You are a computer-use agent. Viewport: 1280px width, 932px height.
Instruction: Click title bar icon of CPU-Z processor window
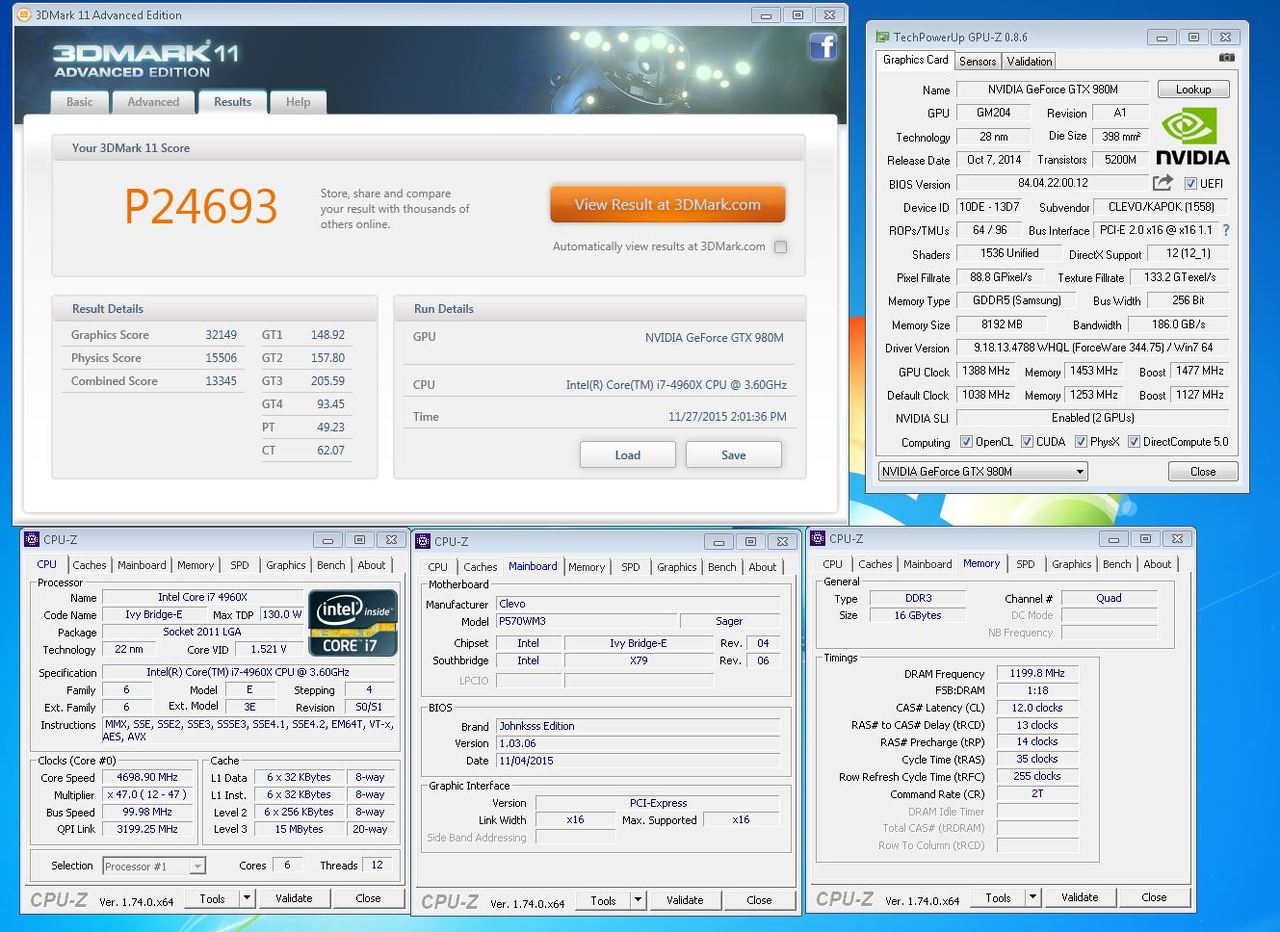pyautogui.click(x=31, y=540)
